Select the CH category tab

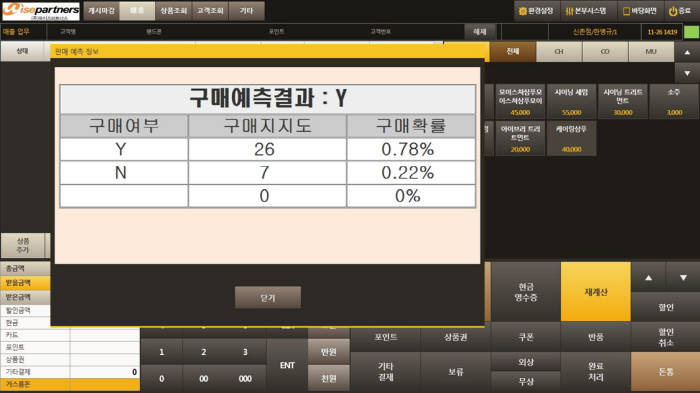coord(559,52)
